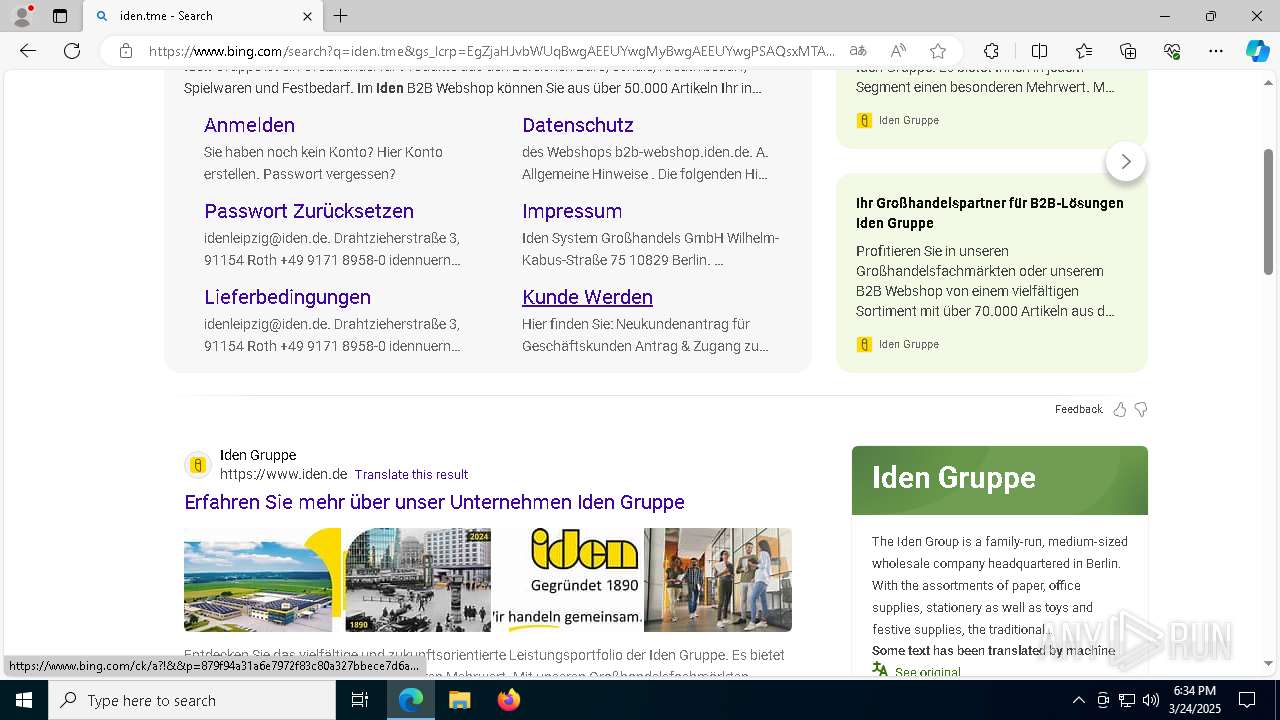The image size is (1280, 720).
Task: Click the taskbar search box
Action: click(x=192, y=700)
